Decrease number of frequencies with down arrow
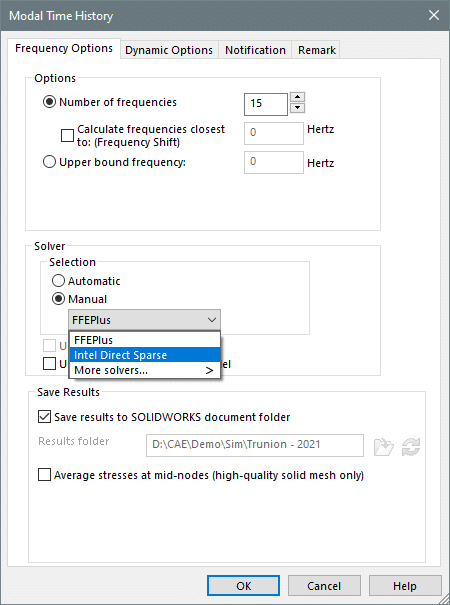Viewport: 450px width, 605px height. pos(297,108)
